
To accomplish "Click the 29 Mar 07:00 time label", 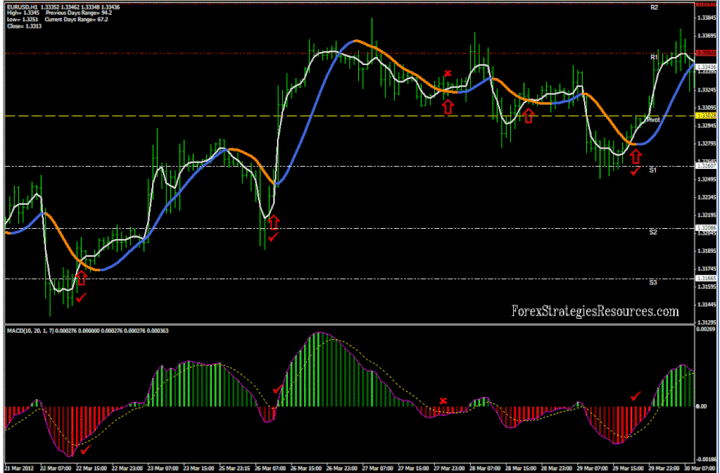I will tap(593, 468).
